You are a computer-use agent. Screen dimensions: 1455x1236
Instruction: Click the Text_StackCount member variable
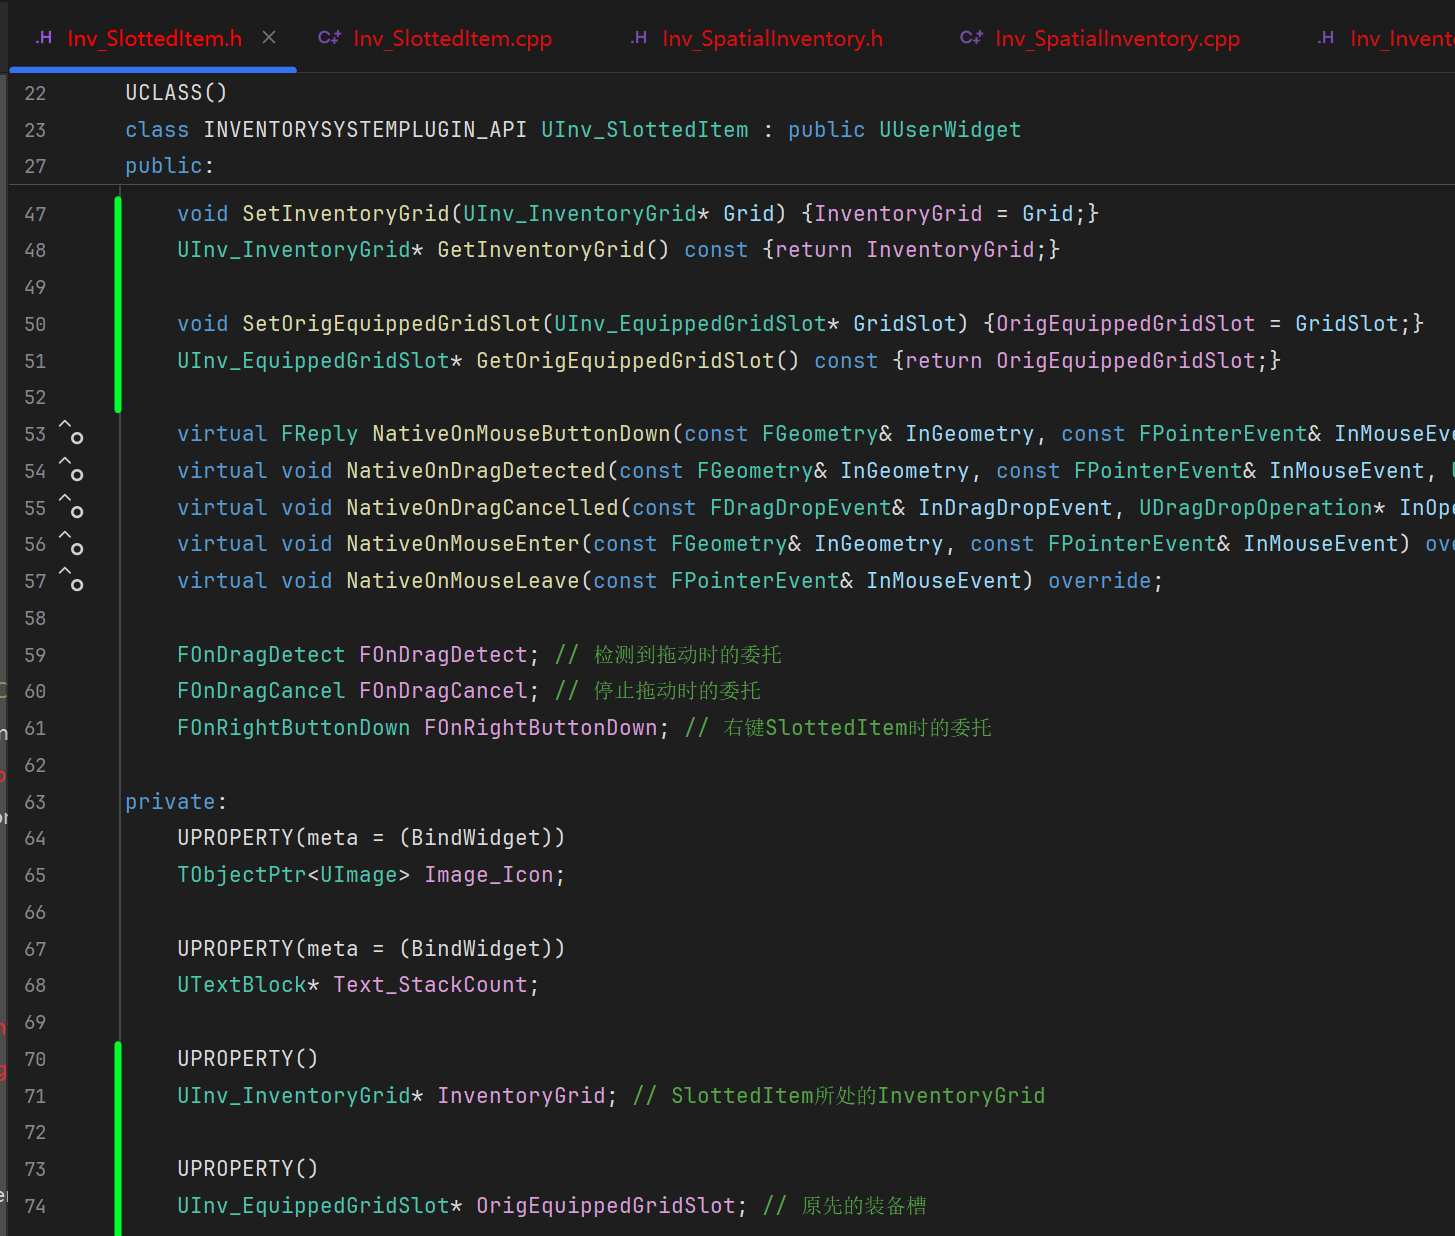430,984
